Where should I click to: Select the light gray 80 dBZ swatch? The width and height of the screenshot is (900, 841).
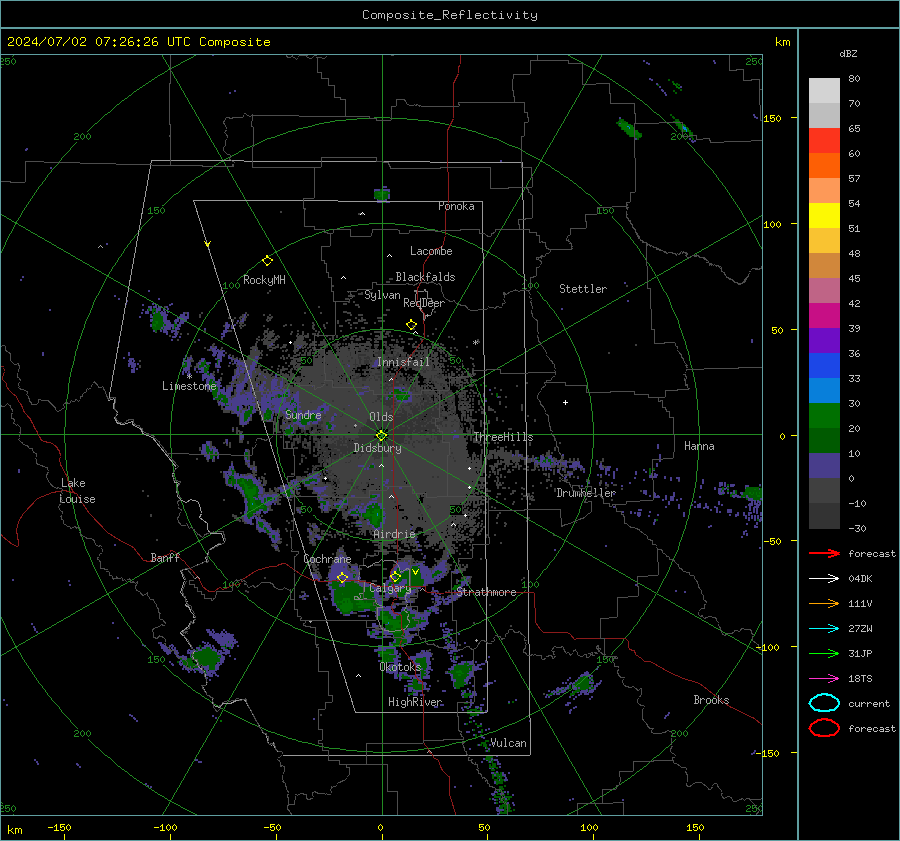[x=824, y=90]
